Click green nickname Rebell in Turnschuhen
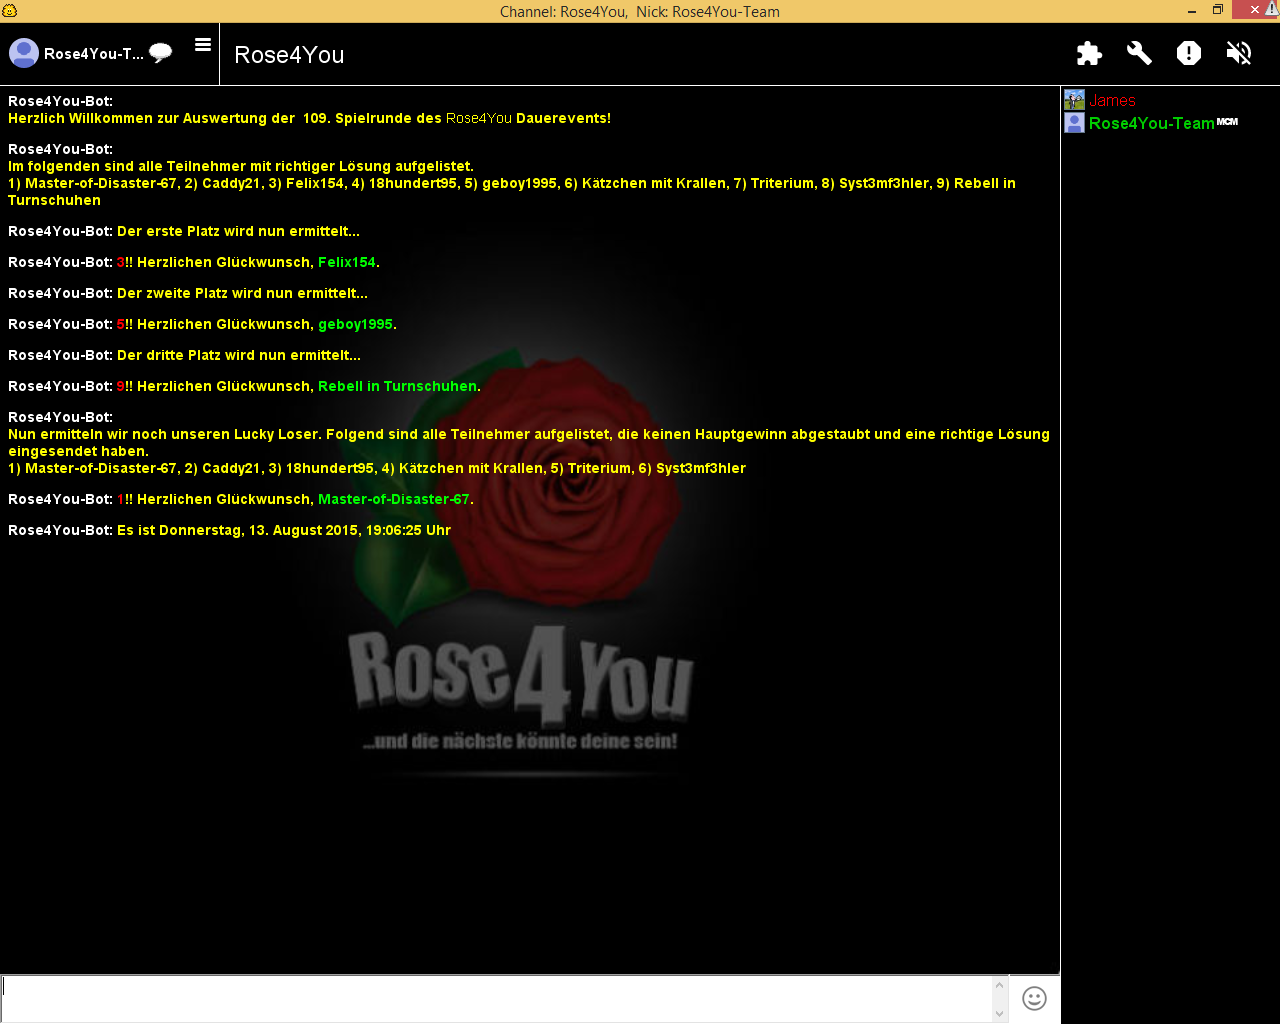This screenshot has height=1024, width=1280. (x=397, y=386)
